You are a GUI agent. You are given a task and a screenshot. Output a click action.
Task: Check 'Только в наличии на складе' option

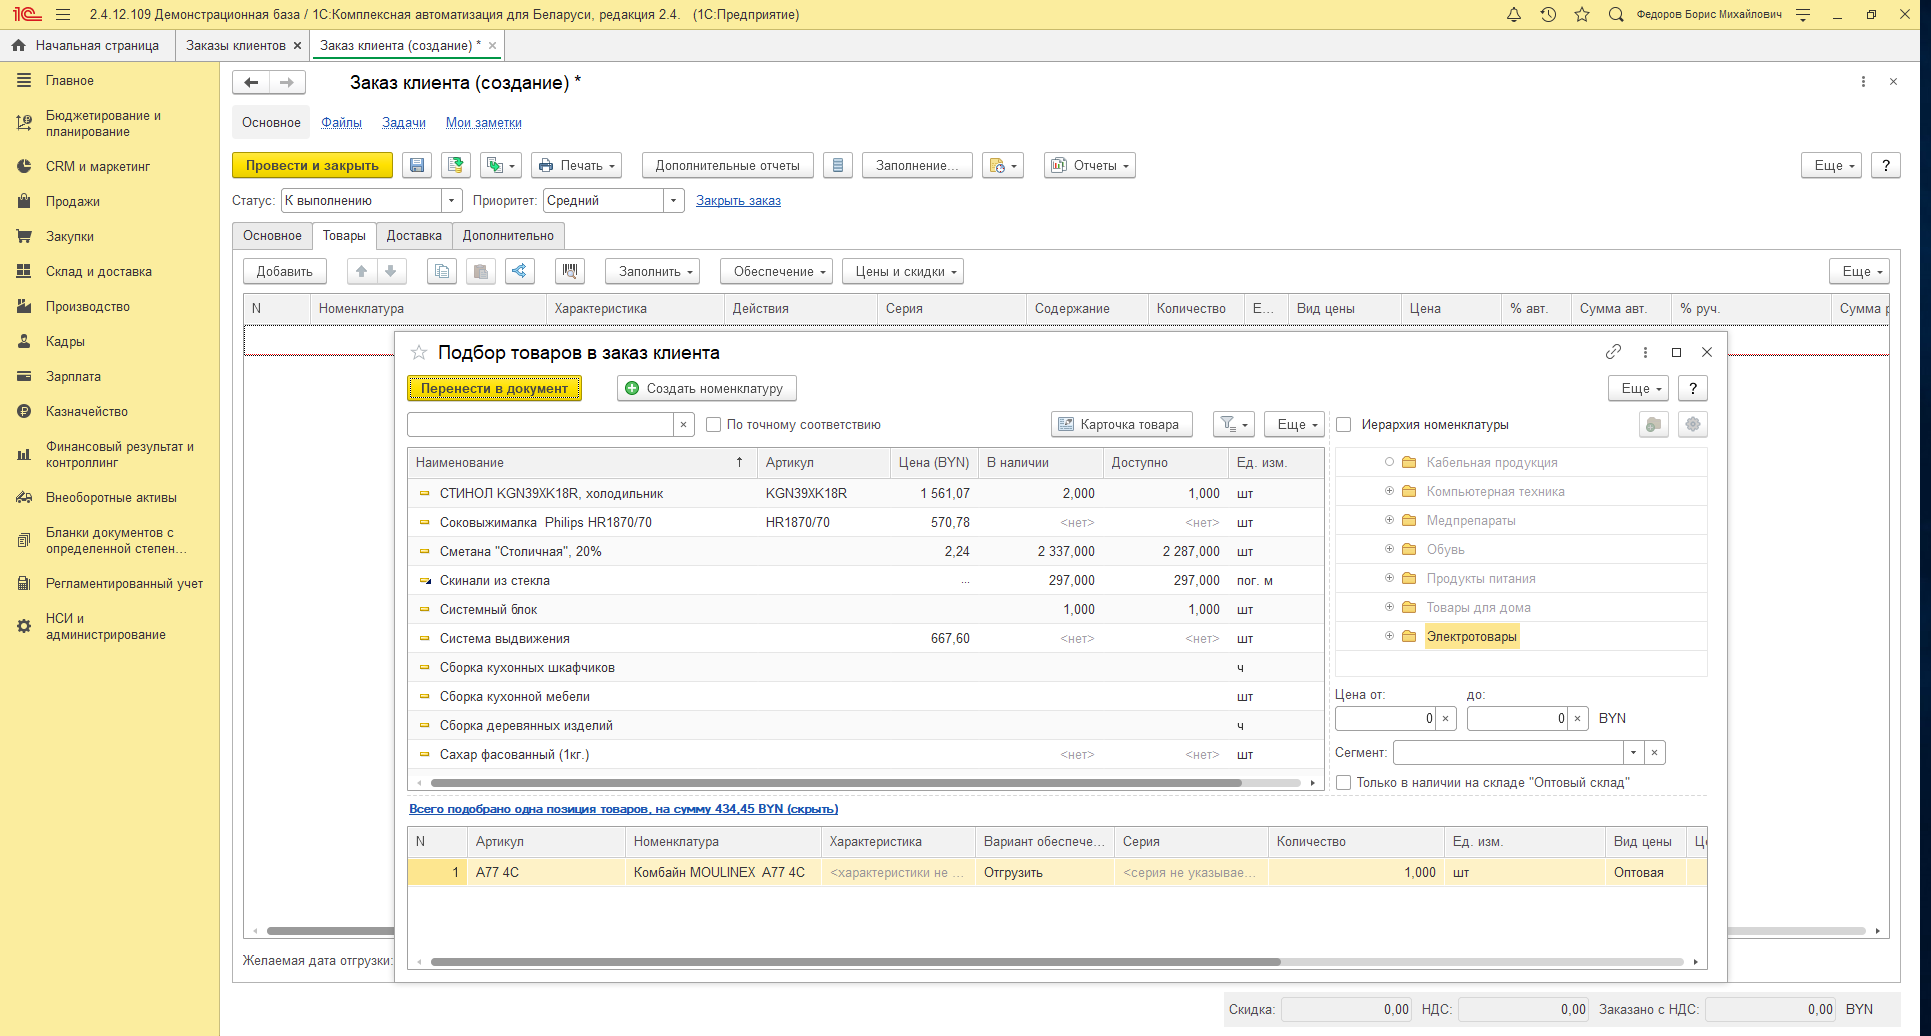click(1344, 783)
